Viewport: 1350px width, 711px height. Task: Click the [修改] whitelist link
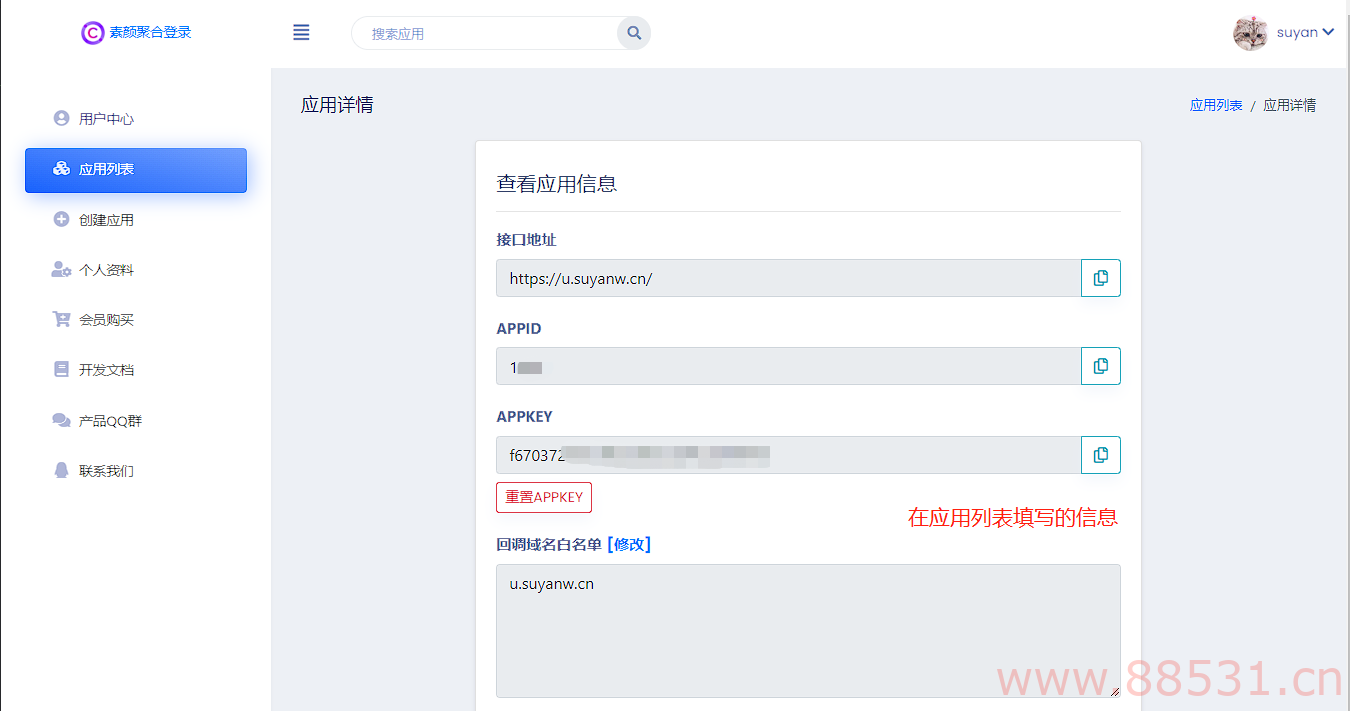629,544
